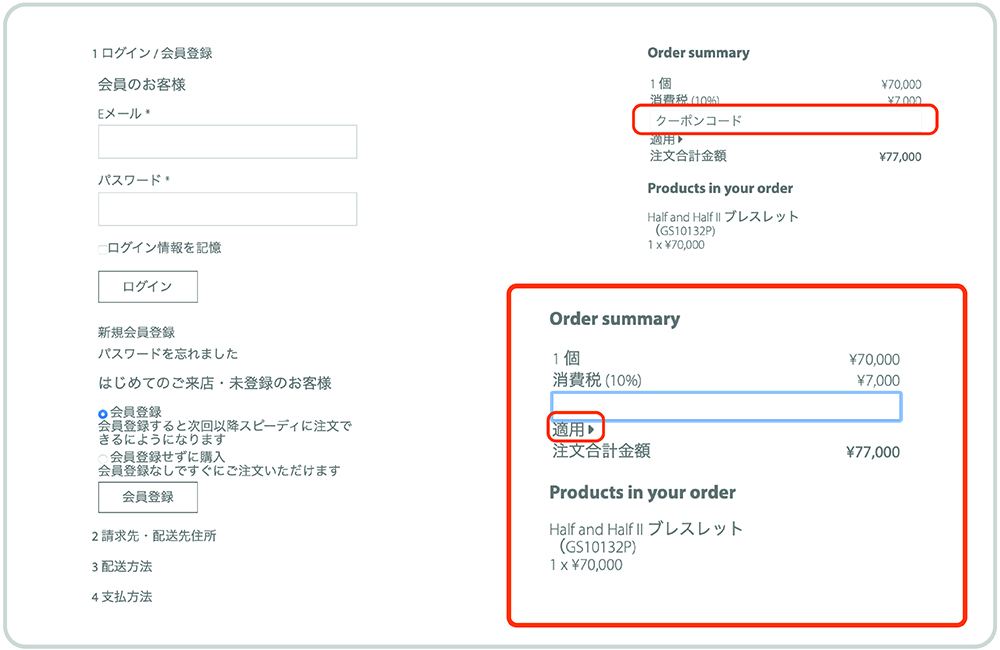1000x650 pixels.
Task: Select the 会員登録せずに購入 radio option
Action: click(x=103, y=458)
